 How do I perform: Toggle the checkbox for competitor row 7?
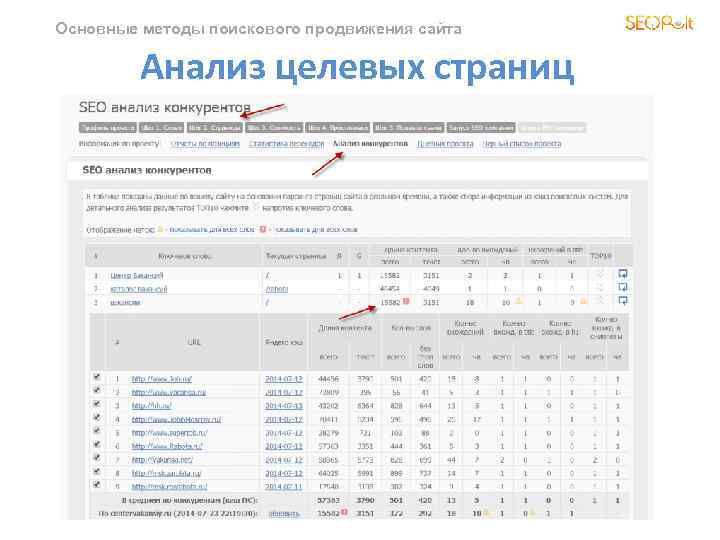point(96,457)
